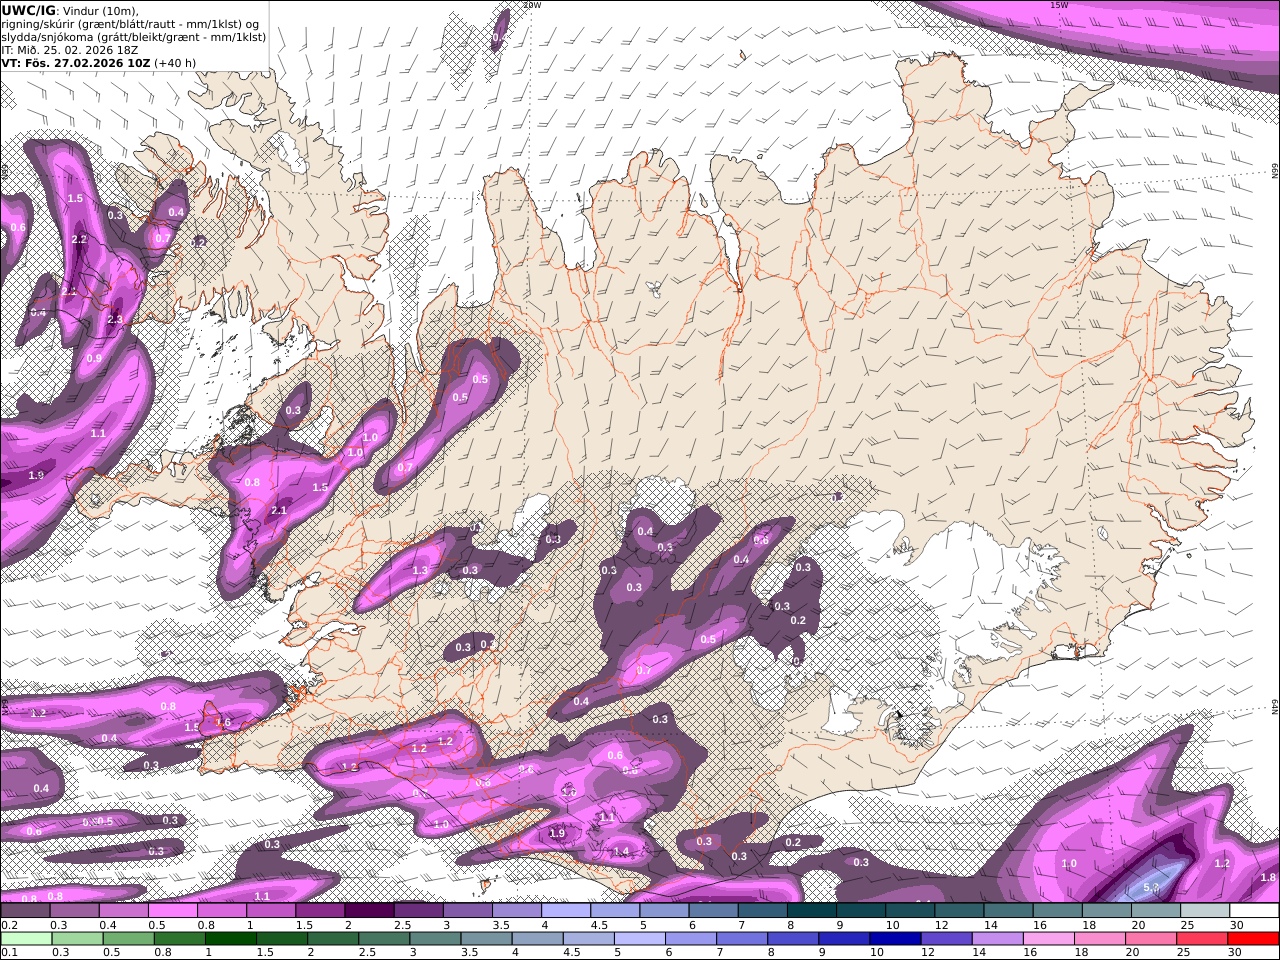Screen dimensions: 1280x960
Task: Click the 2.1 precipitation value near Snæfellsnes
Action: [x=279, y=511]
